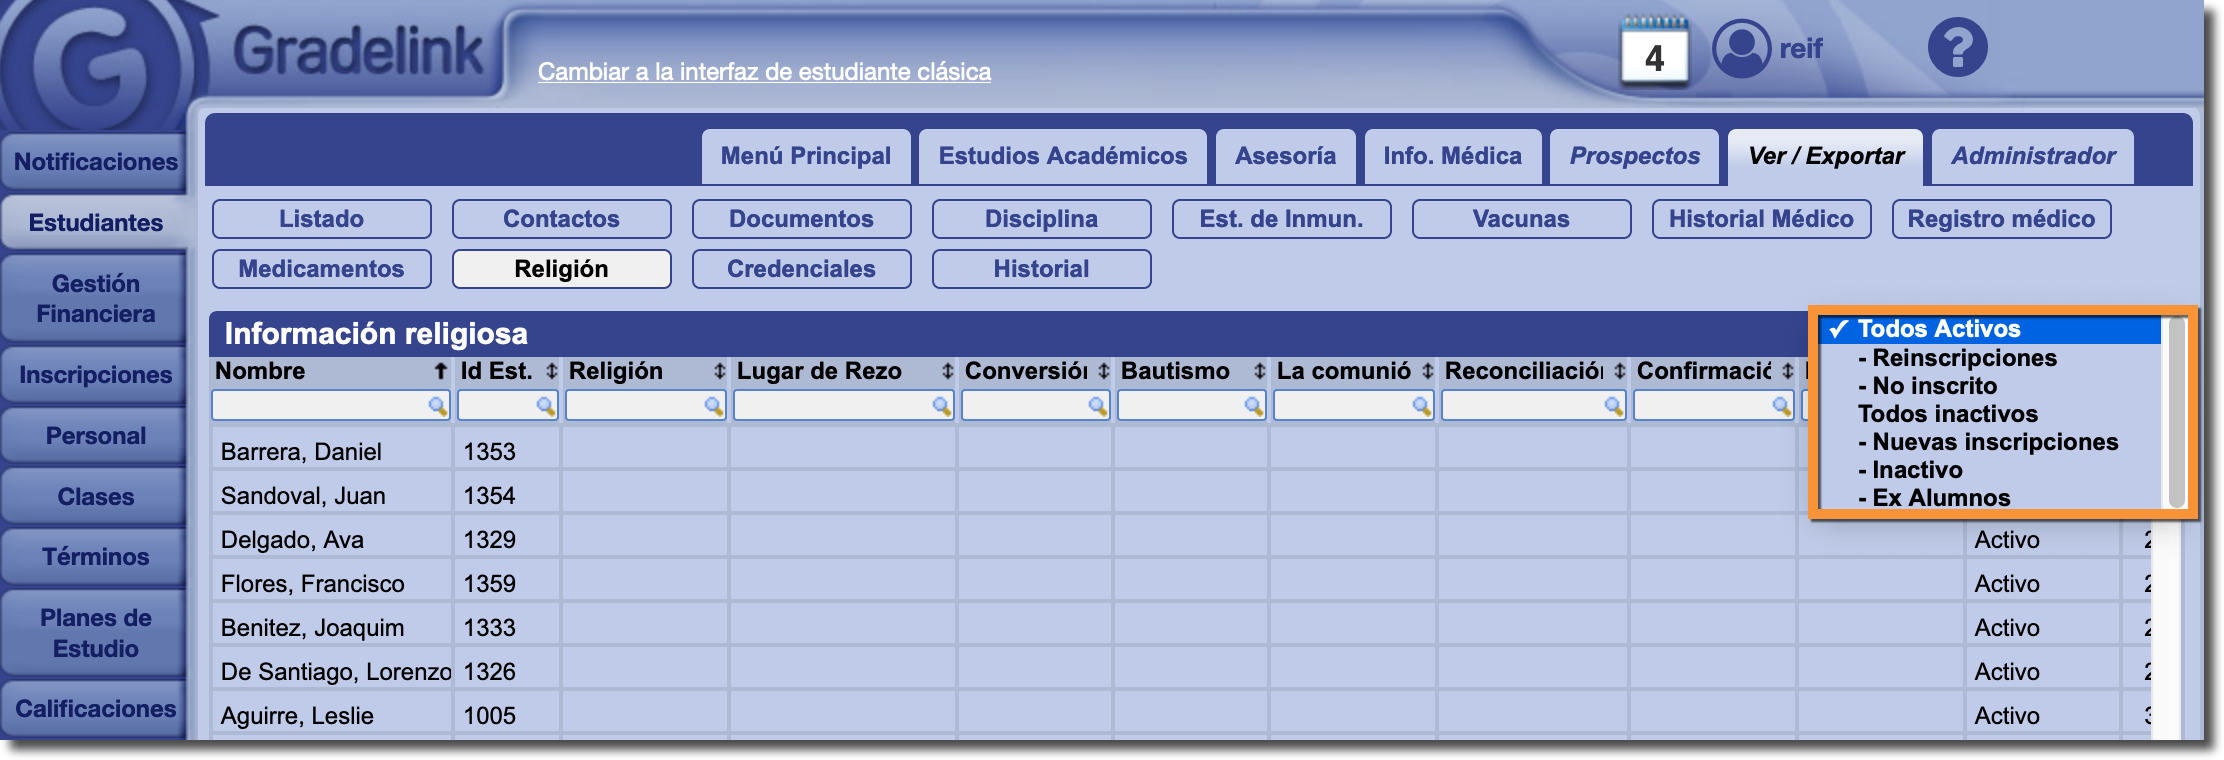Sort by Bautismo column arrows
Screen dimensions: 2224x760
tap(1259, 371)
